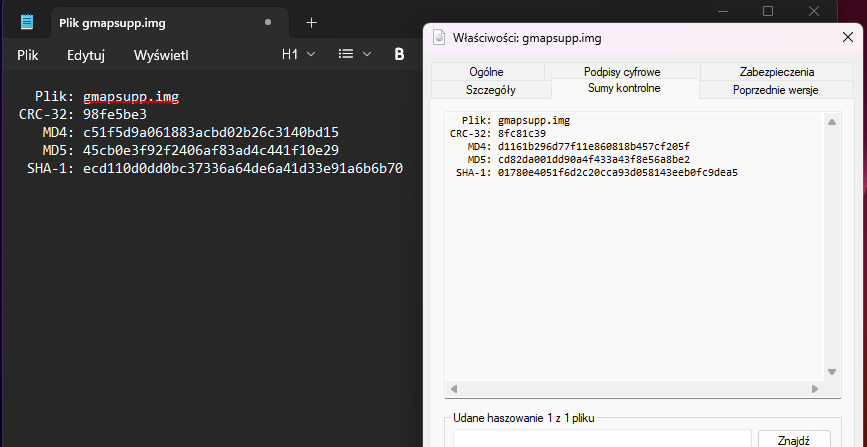Screen dimensions: 867x447
Task: Open the Edytuj menu
Action: tap(86, 55)
